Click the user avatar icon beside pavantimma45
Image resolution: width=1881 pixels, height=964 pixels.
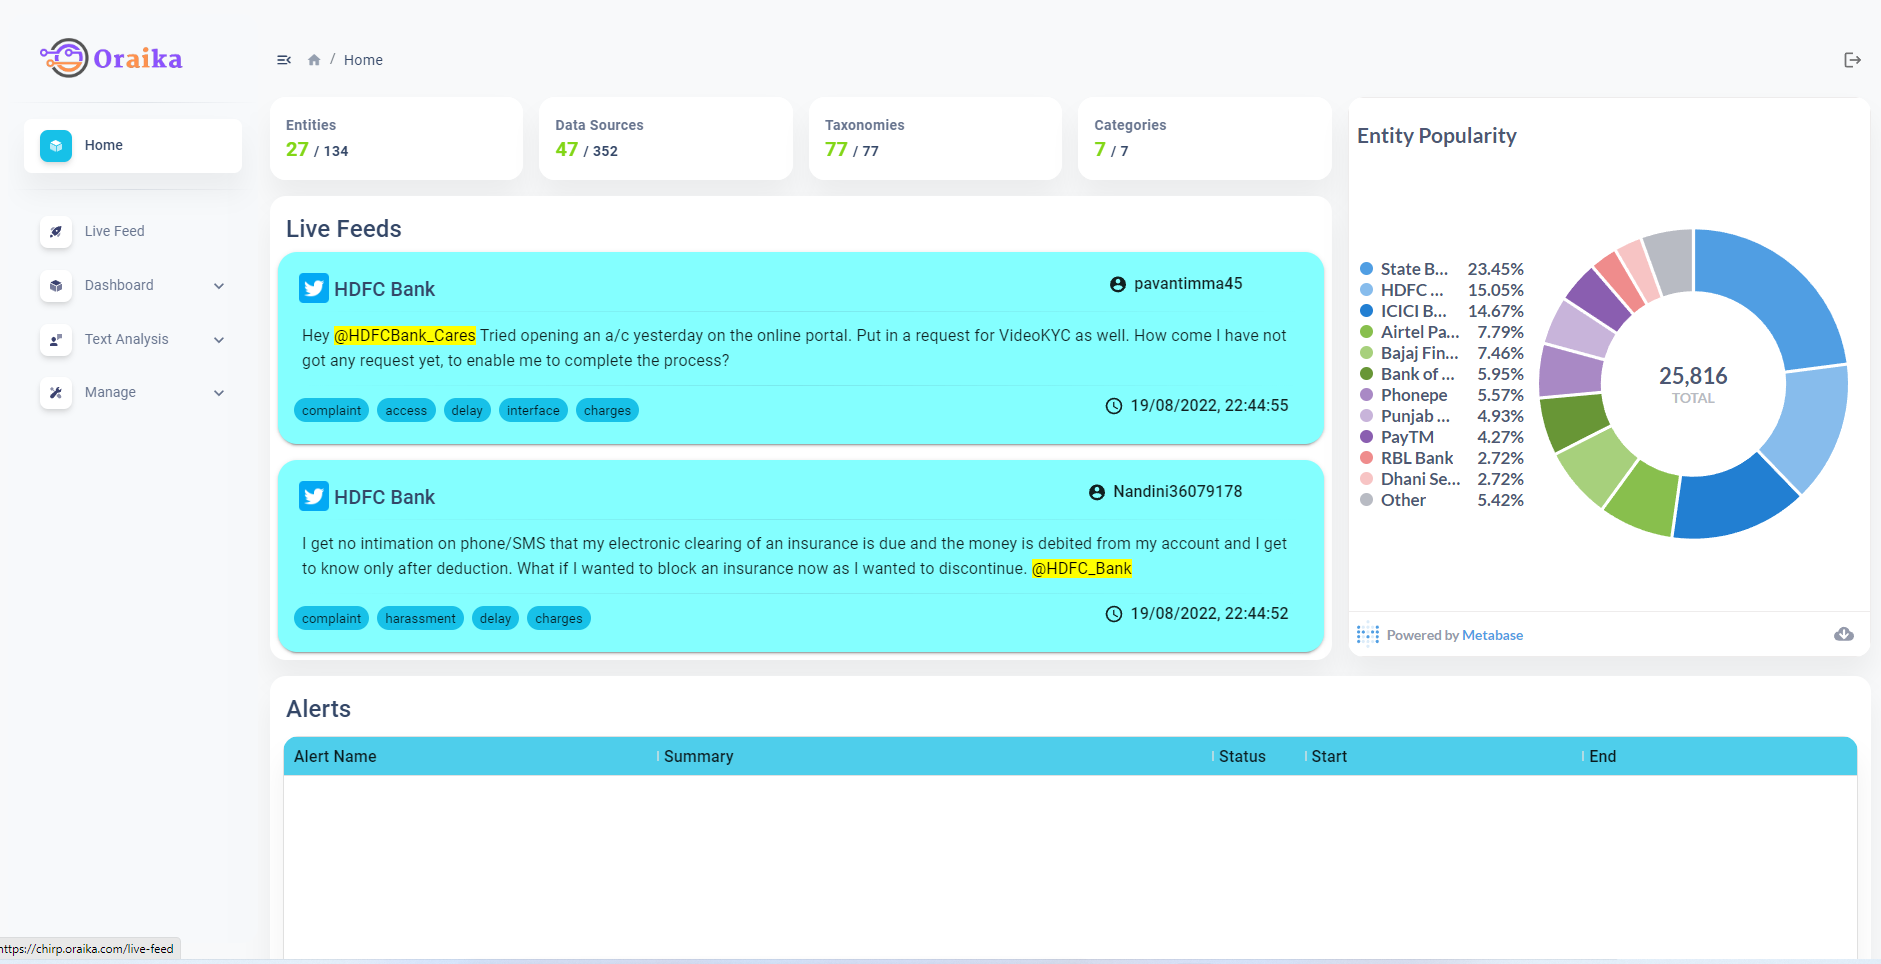click(x=1118, y=284)
